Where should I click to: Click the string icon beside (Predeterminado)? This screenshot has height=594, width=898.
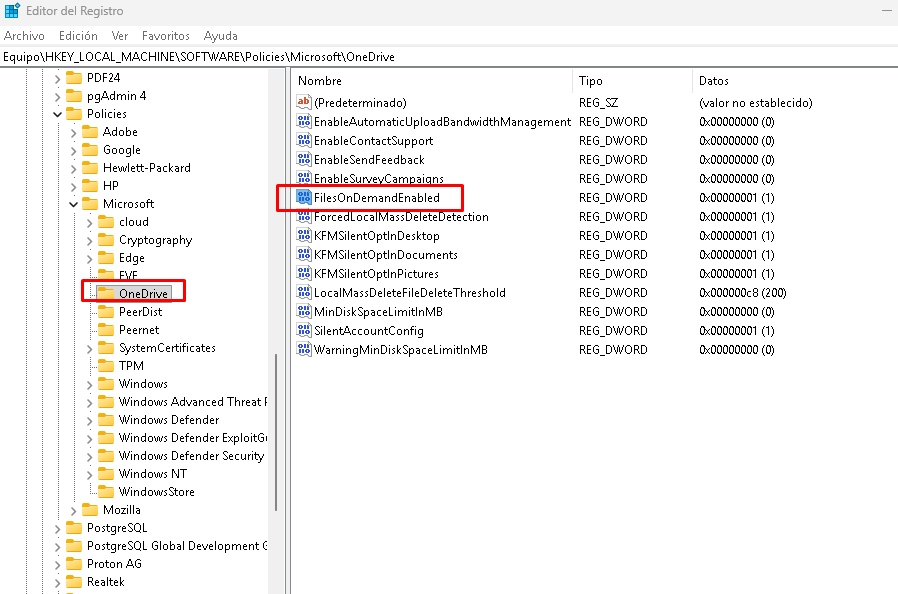tap(304, 102)
